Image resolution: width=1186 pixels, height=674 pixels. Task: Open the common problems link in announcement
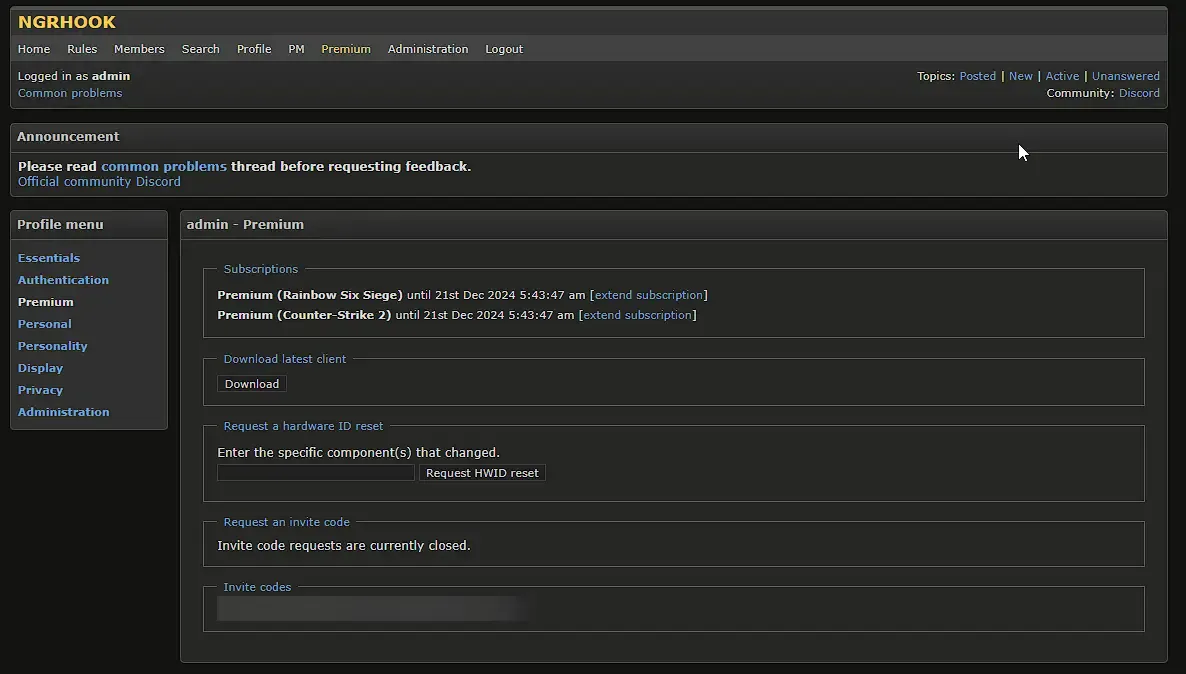coord(164,166)
